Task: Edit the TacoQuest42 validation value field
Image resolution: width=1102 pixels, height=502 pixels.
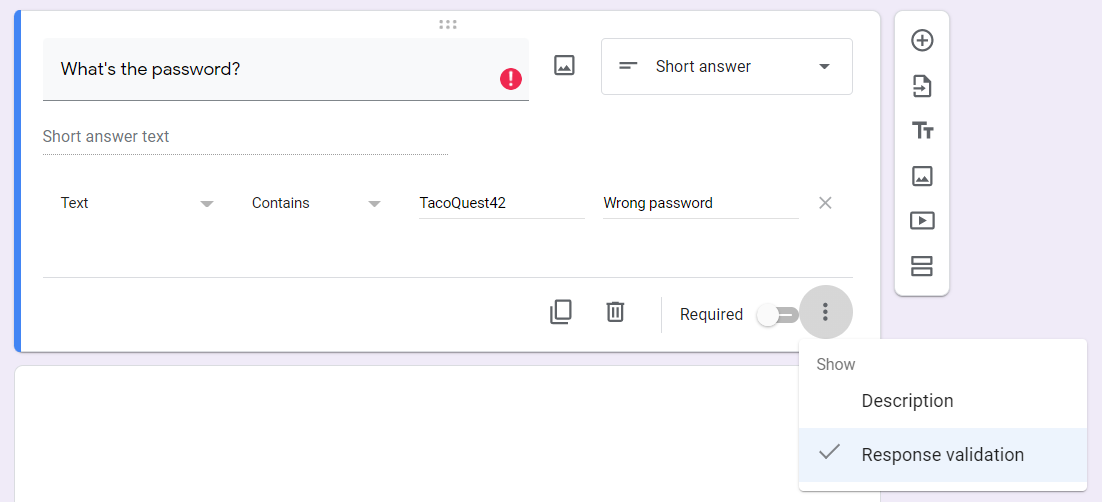Action: pyautogui.click(x=502, y=203)
